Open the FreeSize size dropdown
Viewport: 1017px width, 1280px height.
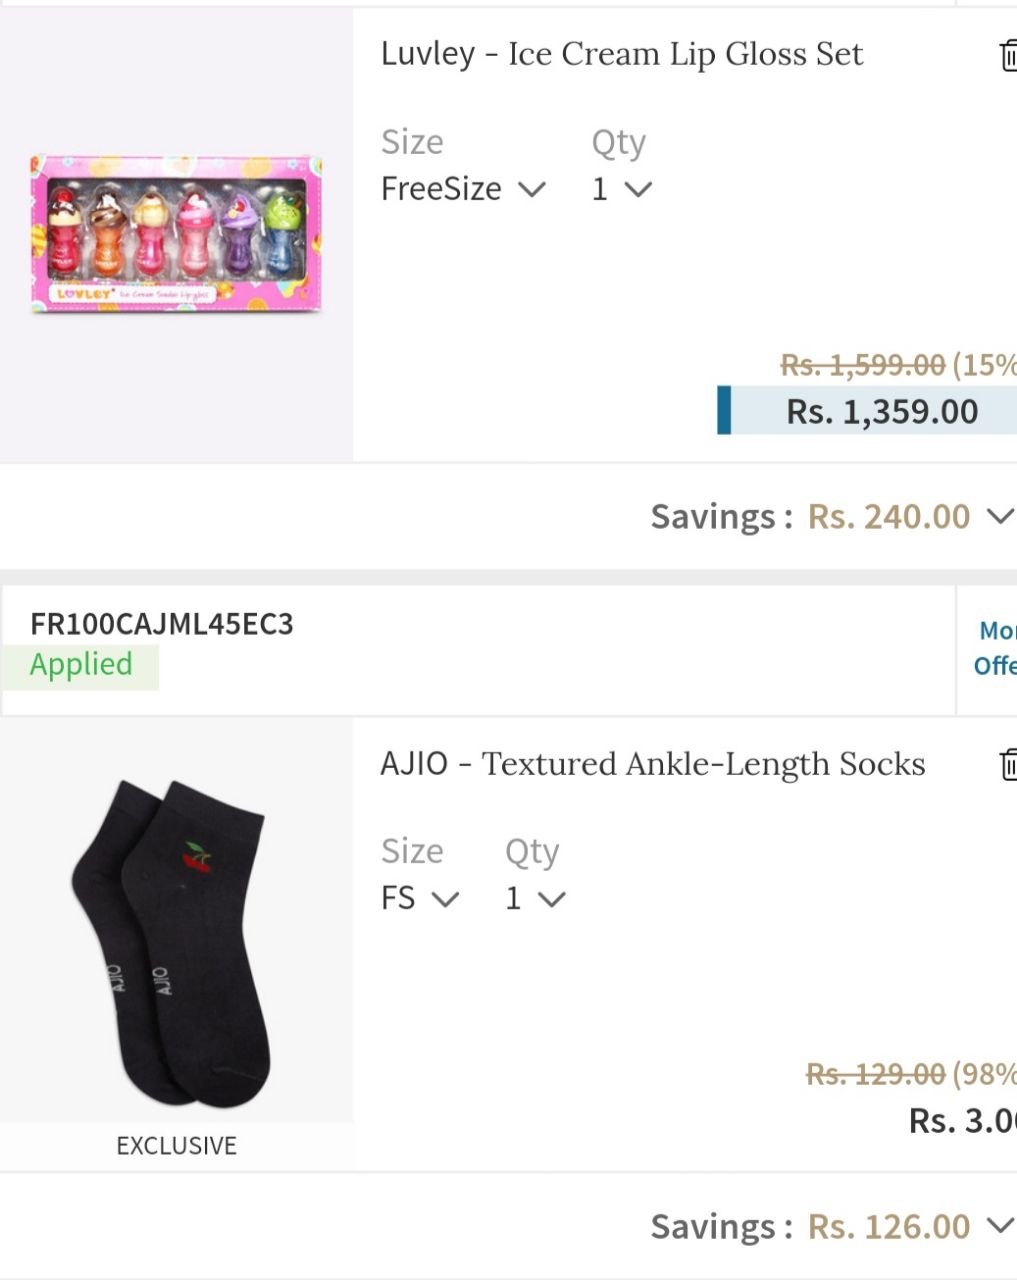pyautogui.click(x=463, y=188)
